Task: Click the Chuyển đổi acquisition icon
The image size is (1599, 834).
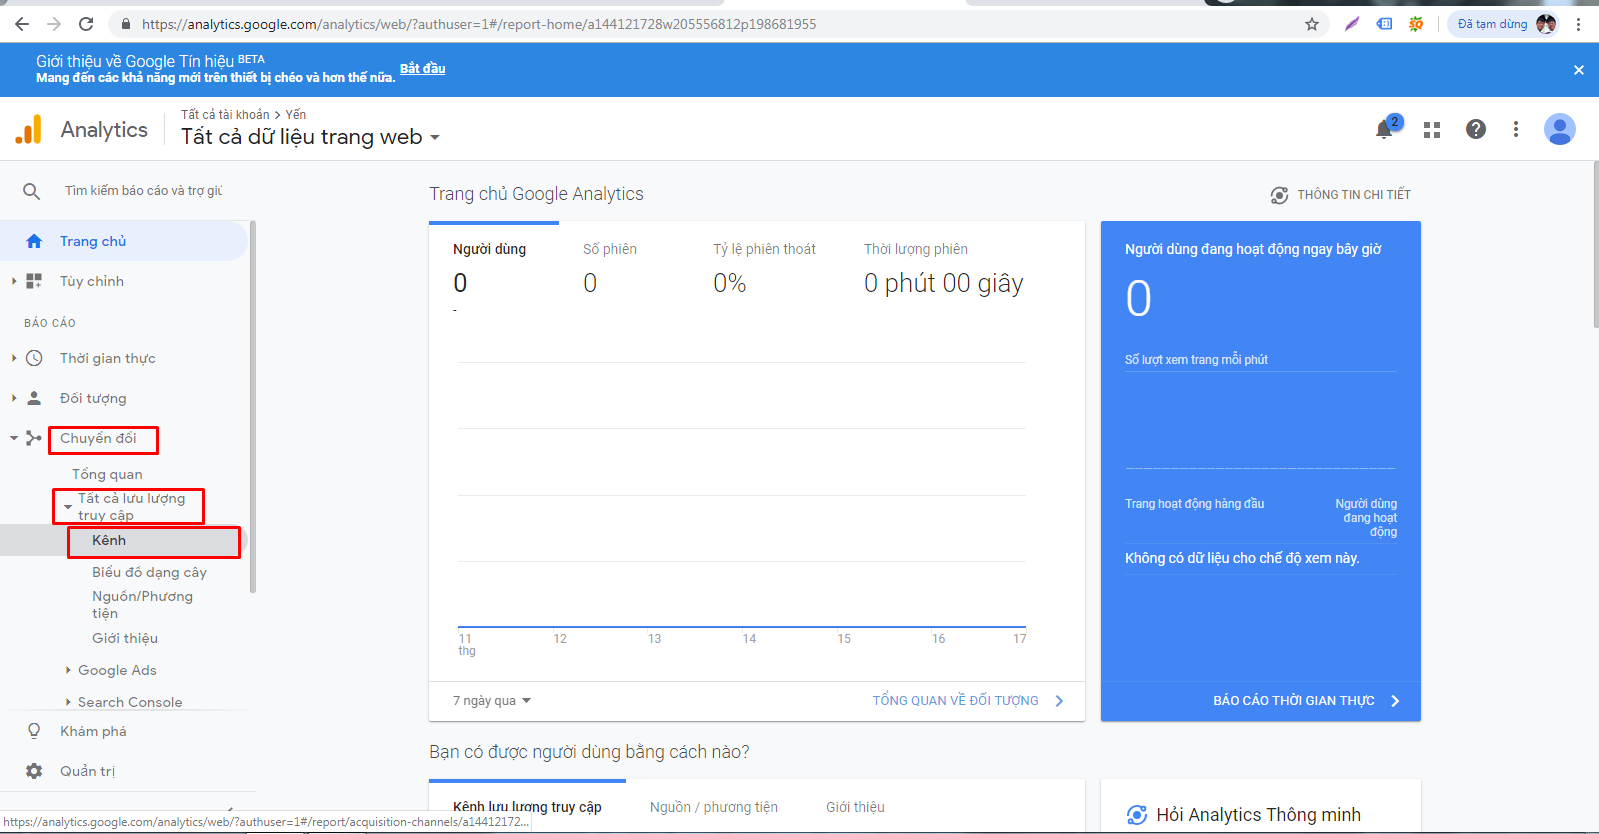Action: [x=34, y=438]
